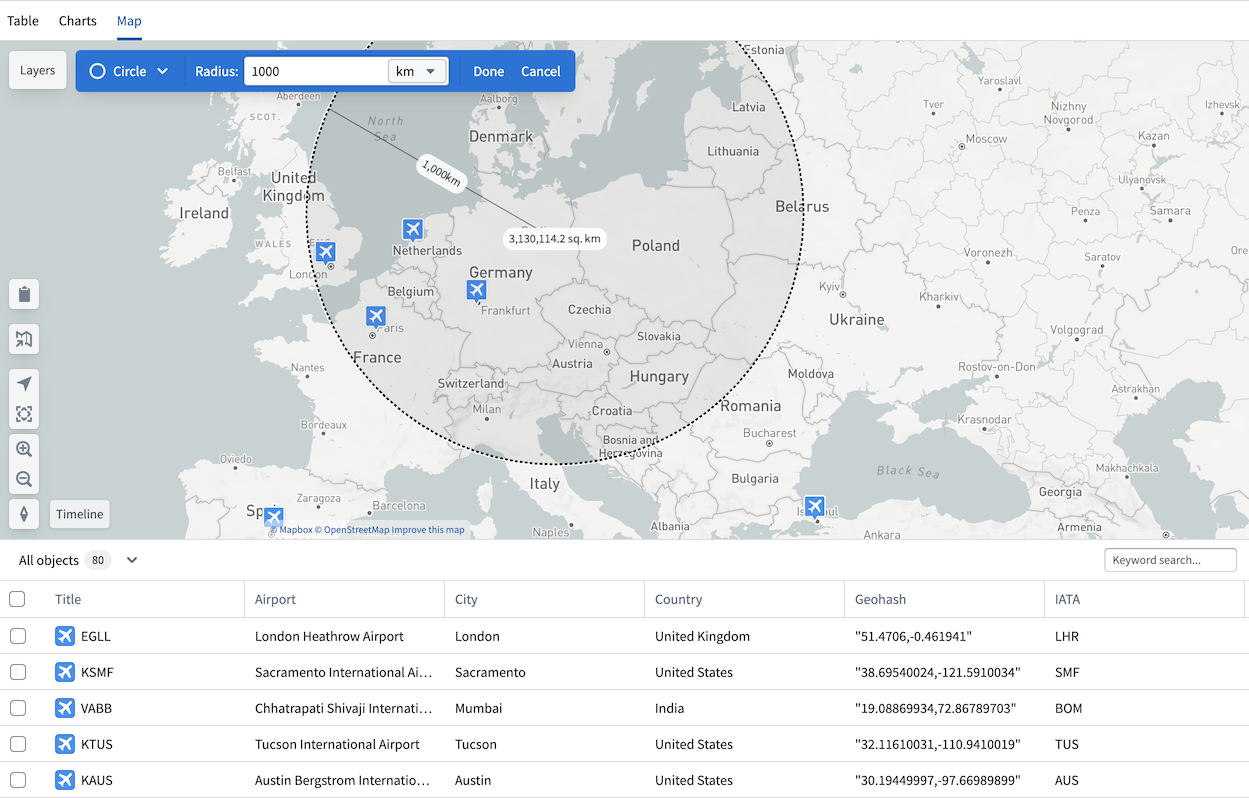Check the checkbox on the KSMF row
This screenshot has width=1249, height=798.
tap(17, 672)
